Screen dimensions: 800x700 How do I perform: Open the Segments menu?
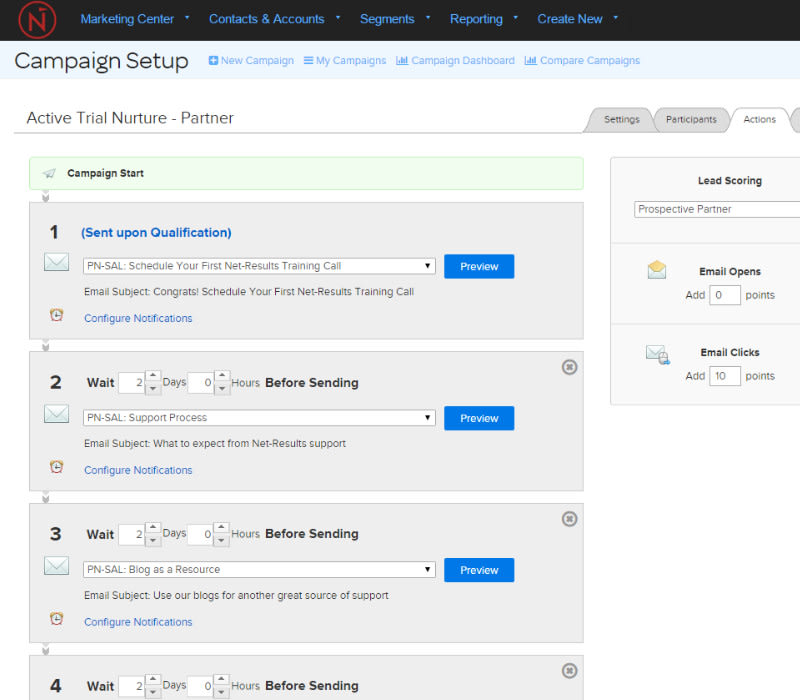pos(395,19)
